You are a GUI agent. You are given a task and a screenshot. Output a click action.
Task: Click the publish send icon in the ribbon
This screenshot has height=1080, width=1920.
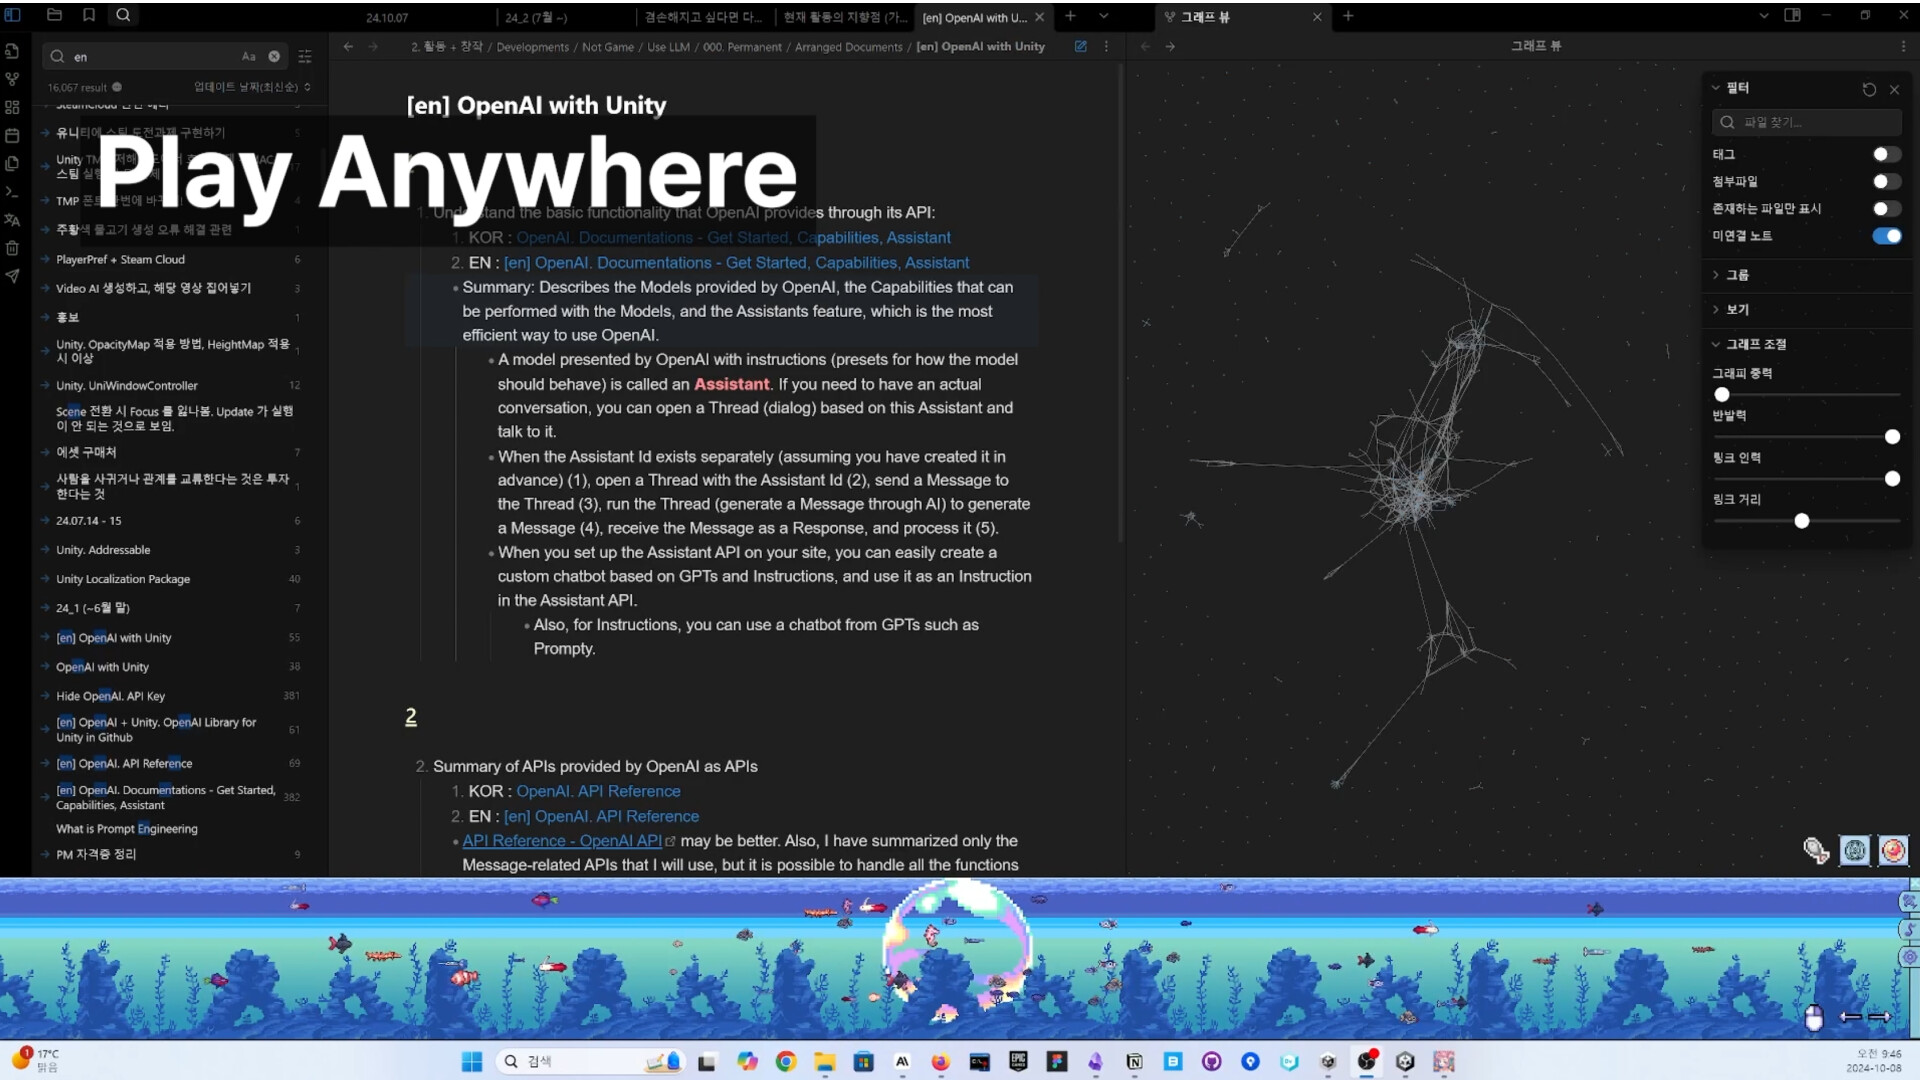pos(12,276)
